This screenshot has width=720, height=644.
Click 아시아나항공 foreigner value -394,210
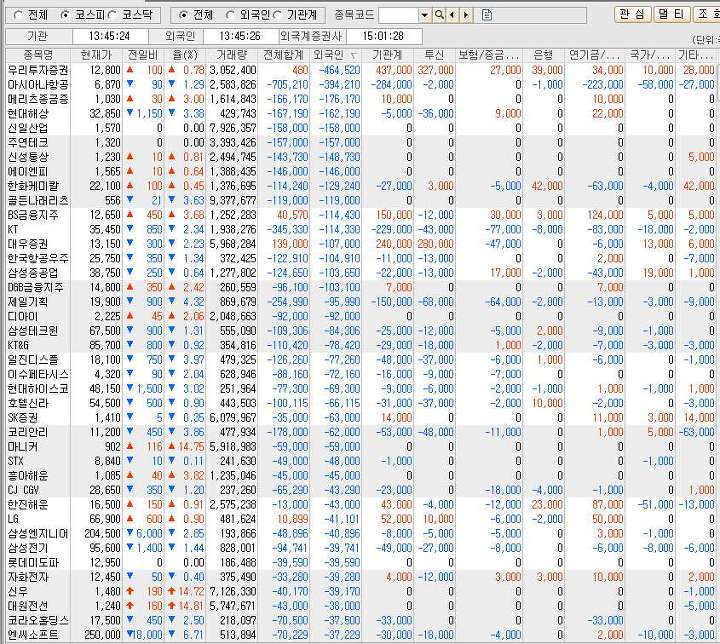[342, 85]
